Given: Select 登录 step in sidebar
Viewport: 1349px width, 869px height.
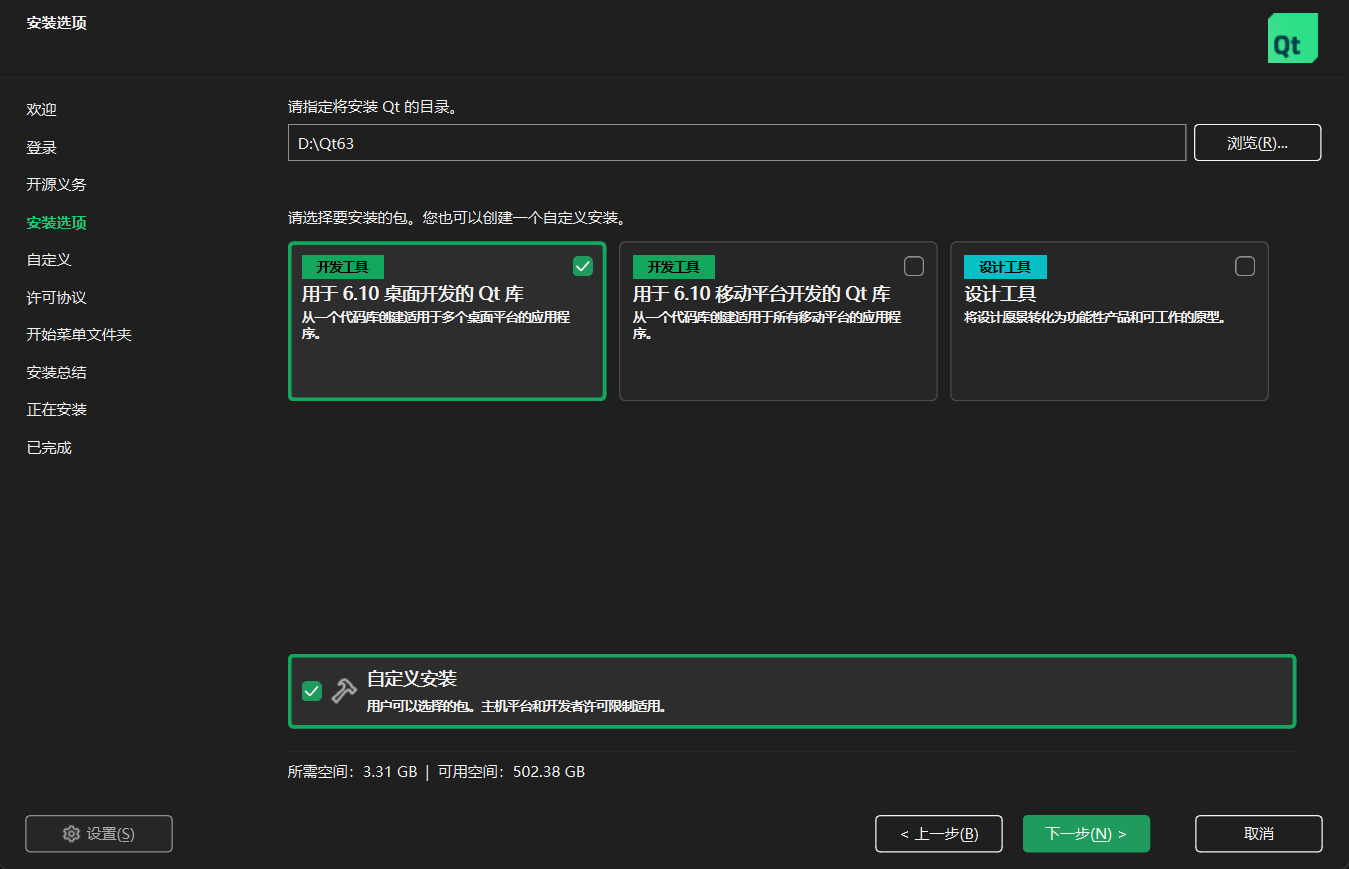Looking at the screenshot, I should pyautogui.click(x=42, y=148).
